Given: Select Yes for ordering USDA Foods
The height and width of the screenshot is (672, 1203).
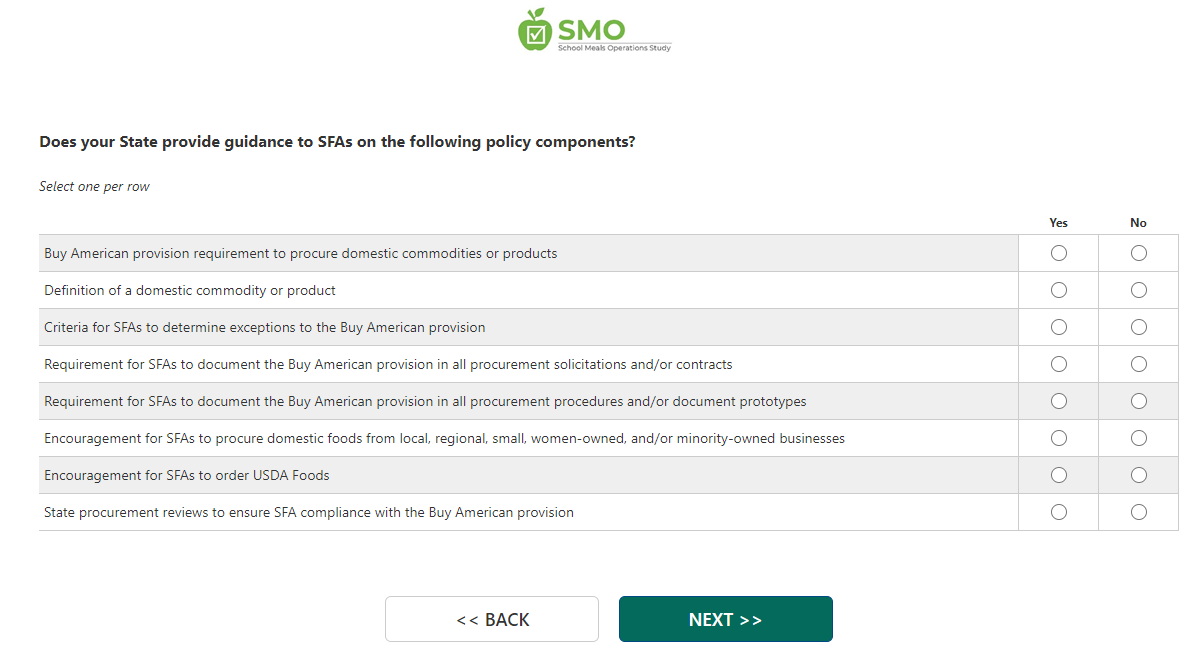Looking at the screenshot, I should click(x=1059, y=475).
